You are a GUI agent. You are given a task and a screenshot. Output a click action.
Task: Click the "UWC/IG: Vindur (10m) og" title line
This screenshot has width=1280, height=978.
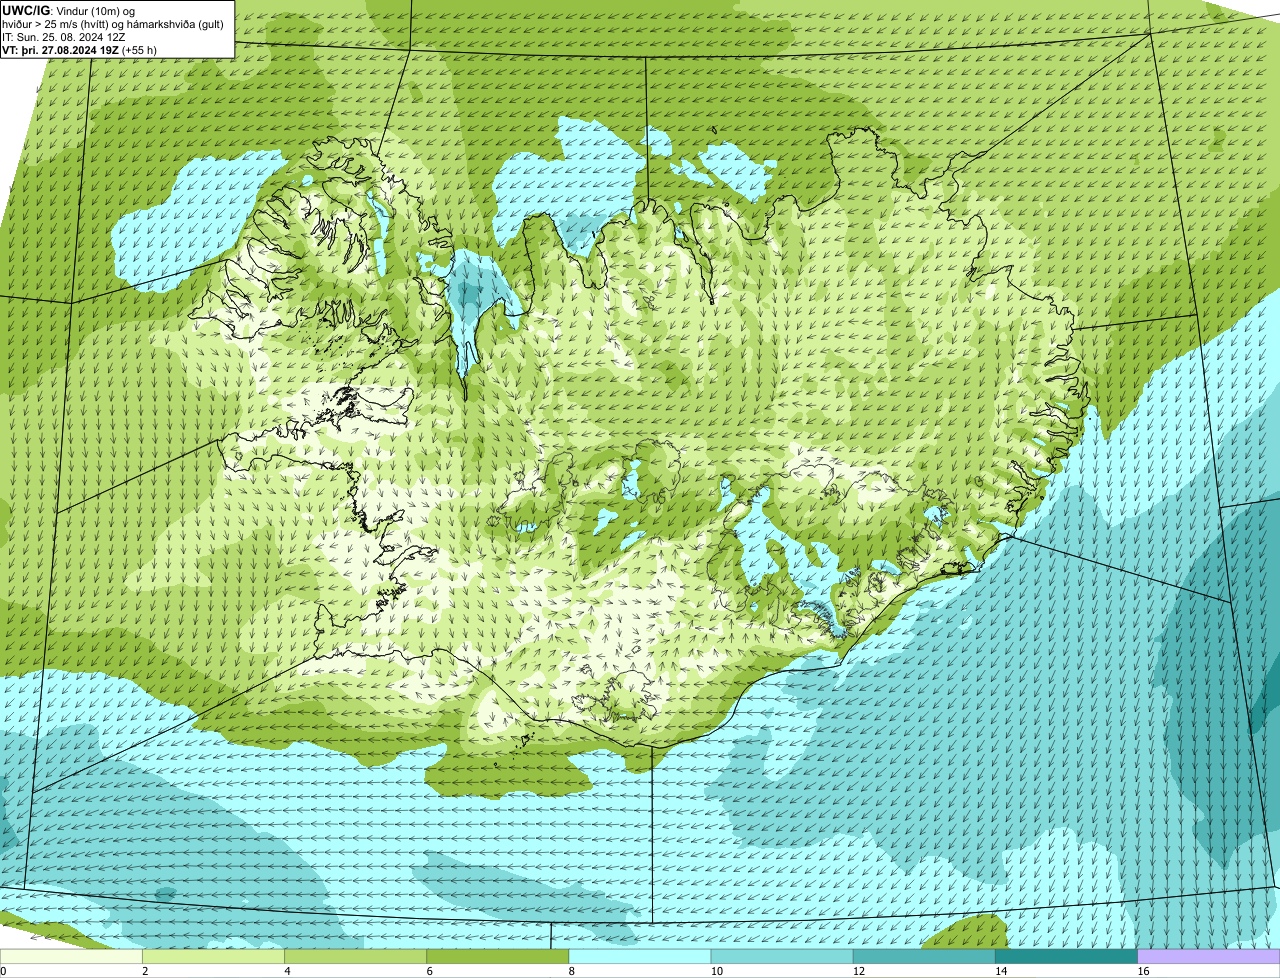click(69, 10)
